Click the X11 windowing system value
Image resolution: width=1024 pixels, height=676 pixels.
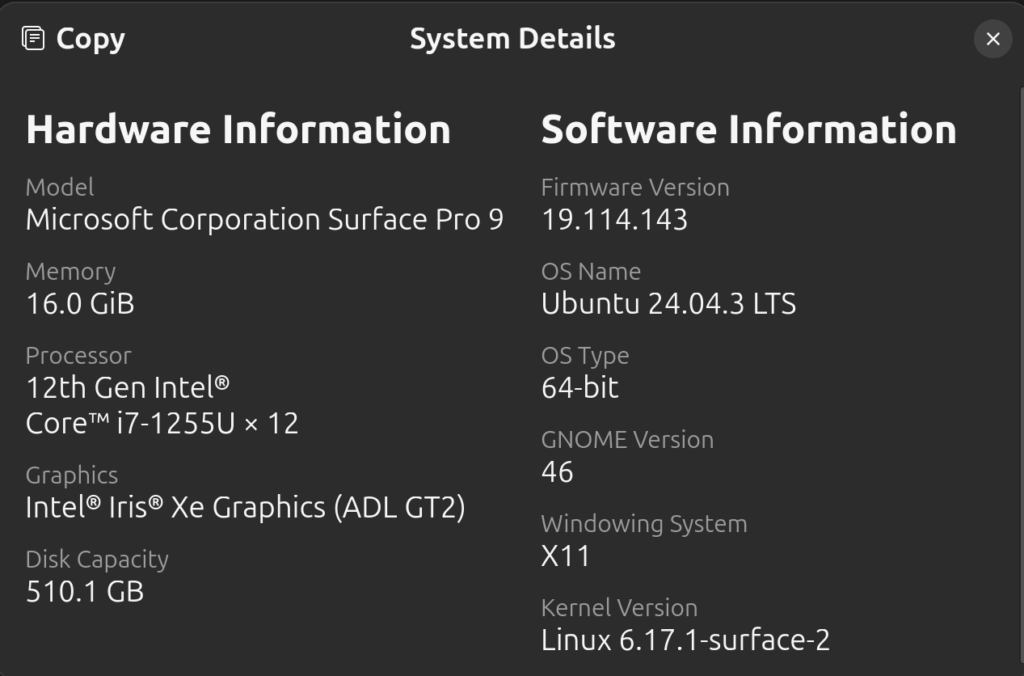click(565, 556)
